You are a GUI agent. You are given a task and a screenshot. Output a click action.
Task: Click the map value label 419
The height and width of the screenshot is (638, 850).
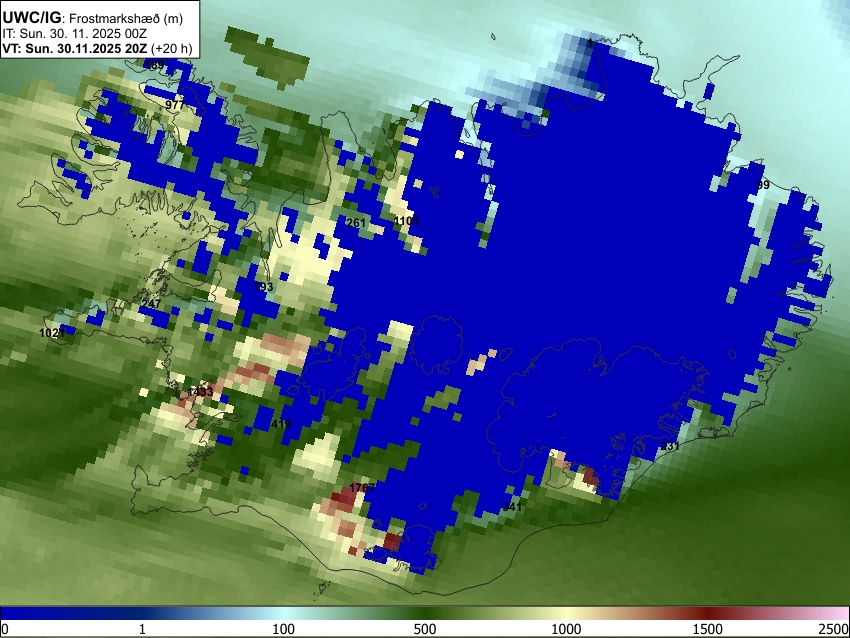(281, 424)
